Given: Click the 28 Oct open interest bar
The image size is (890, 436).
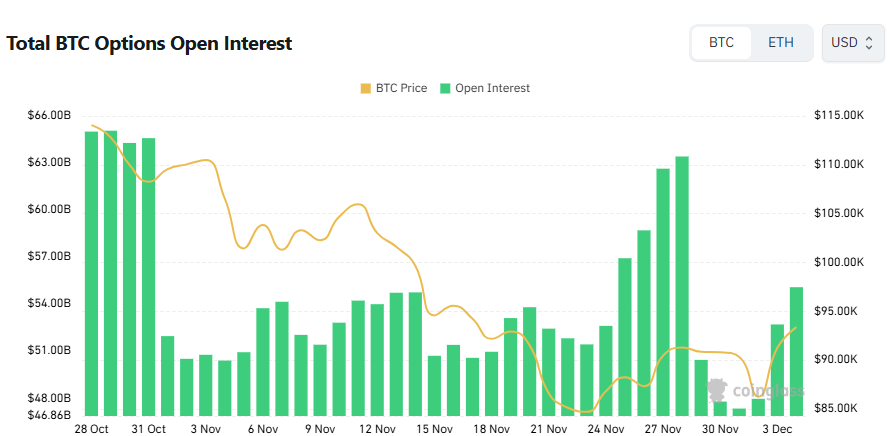Looking at the screenshot, I should click(91, 273).
